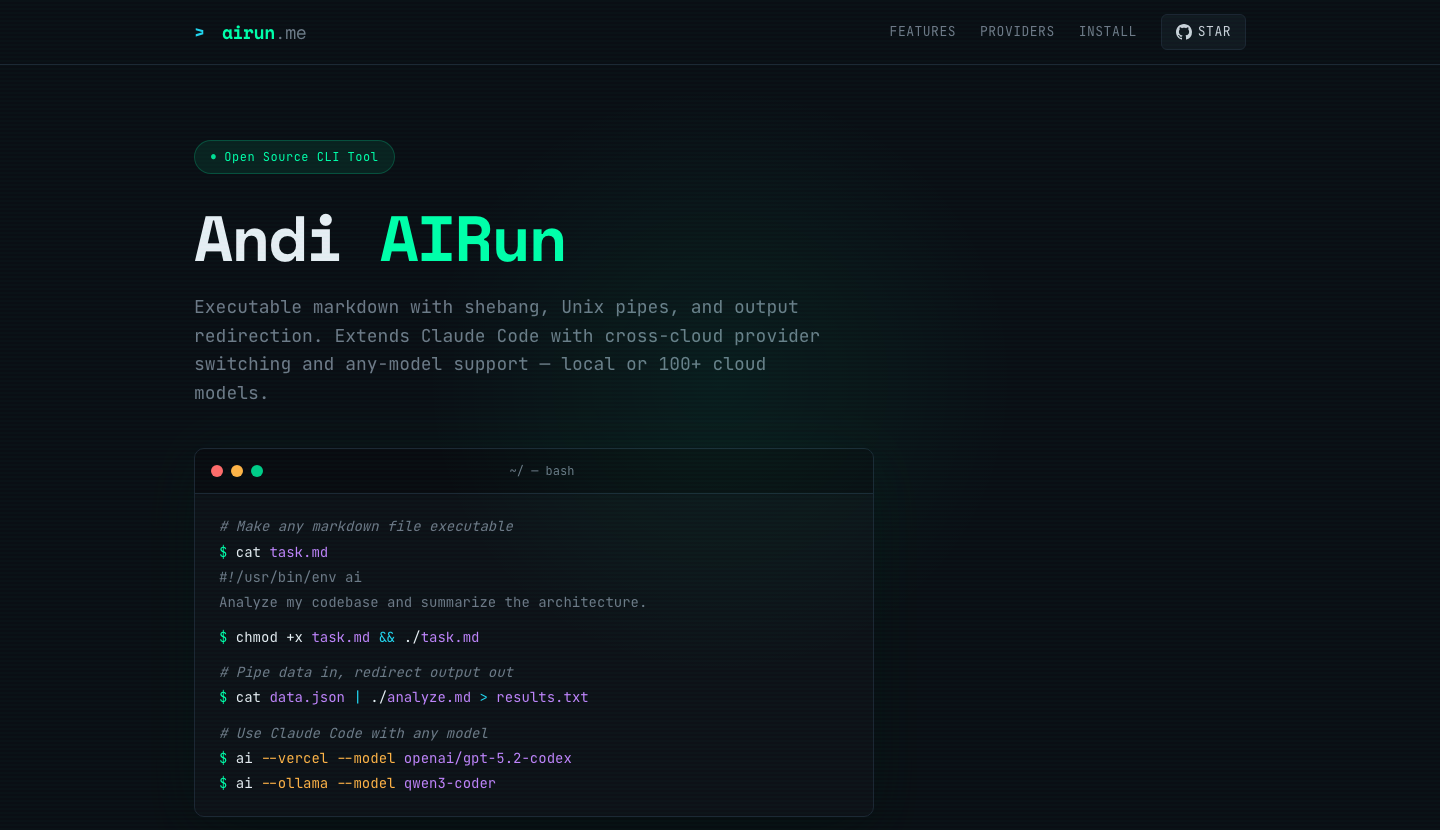
Task: Click the terminal prompt arrow in the logo
Action: pyautogui.click(x=200, y=32)
